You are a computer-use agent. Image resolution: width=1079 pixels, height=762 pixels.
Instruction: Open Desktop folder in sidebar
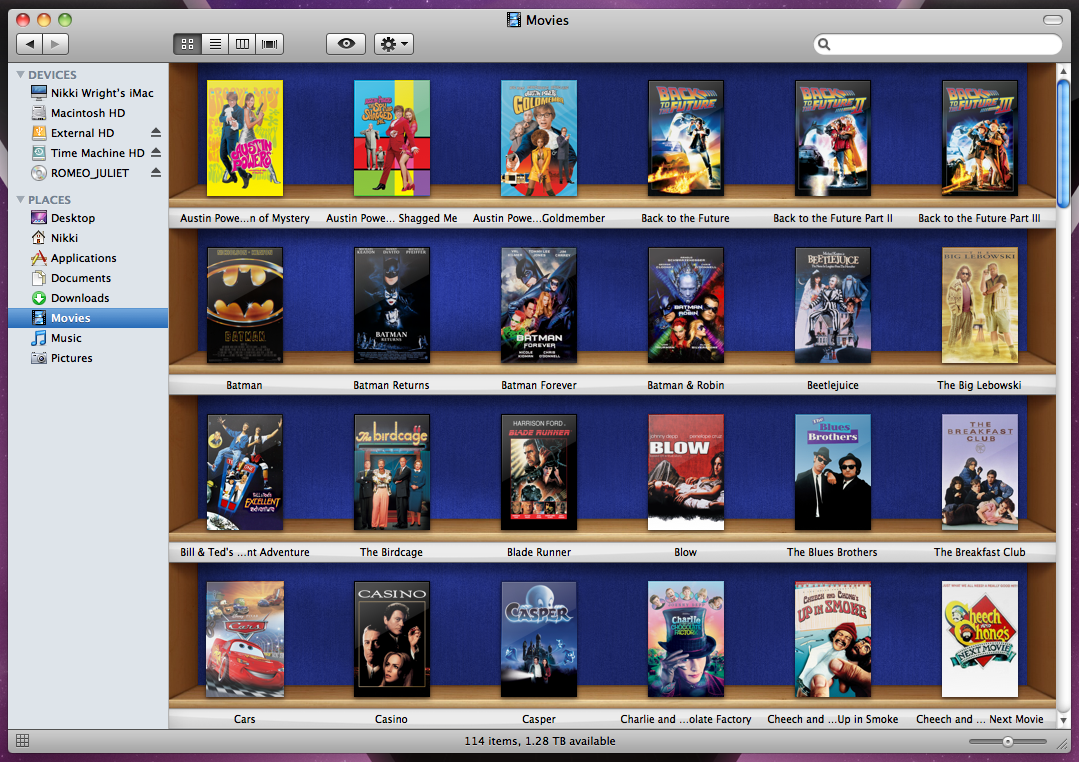[x=88, y=218]
